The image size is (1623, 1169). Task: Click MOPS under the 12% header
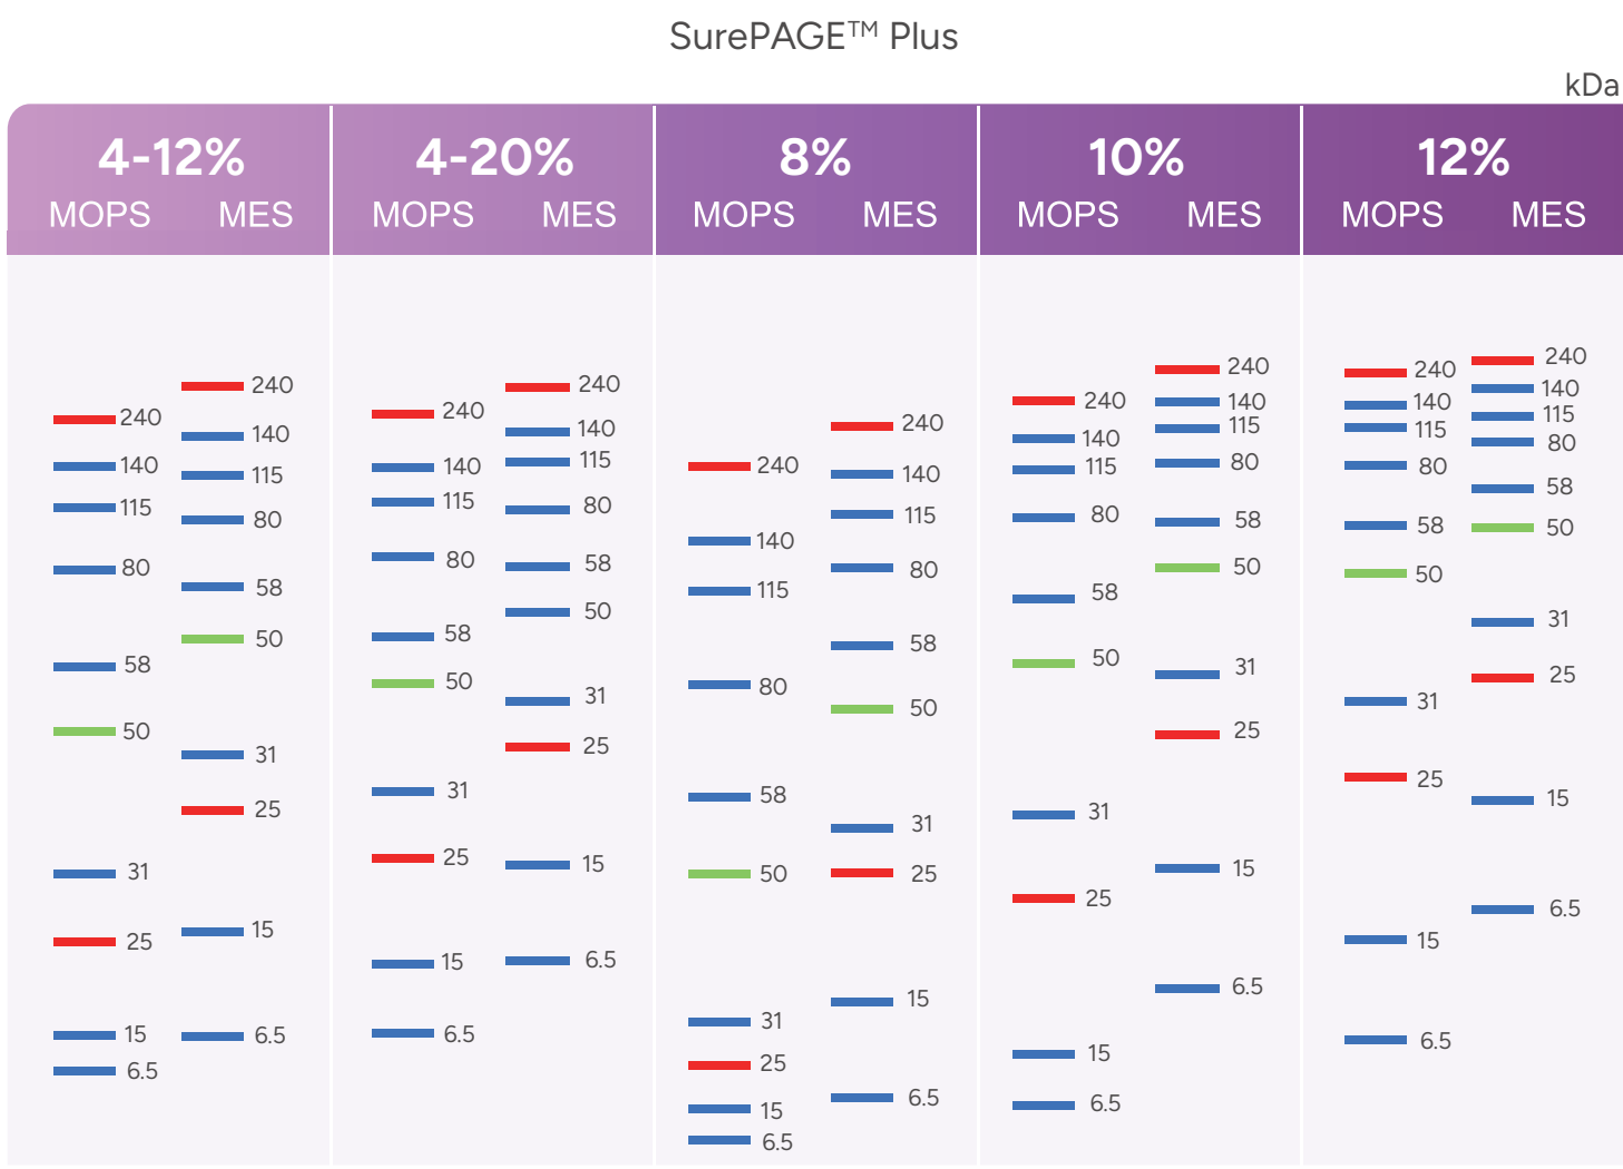1392,214
